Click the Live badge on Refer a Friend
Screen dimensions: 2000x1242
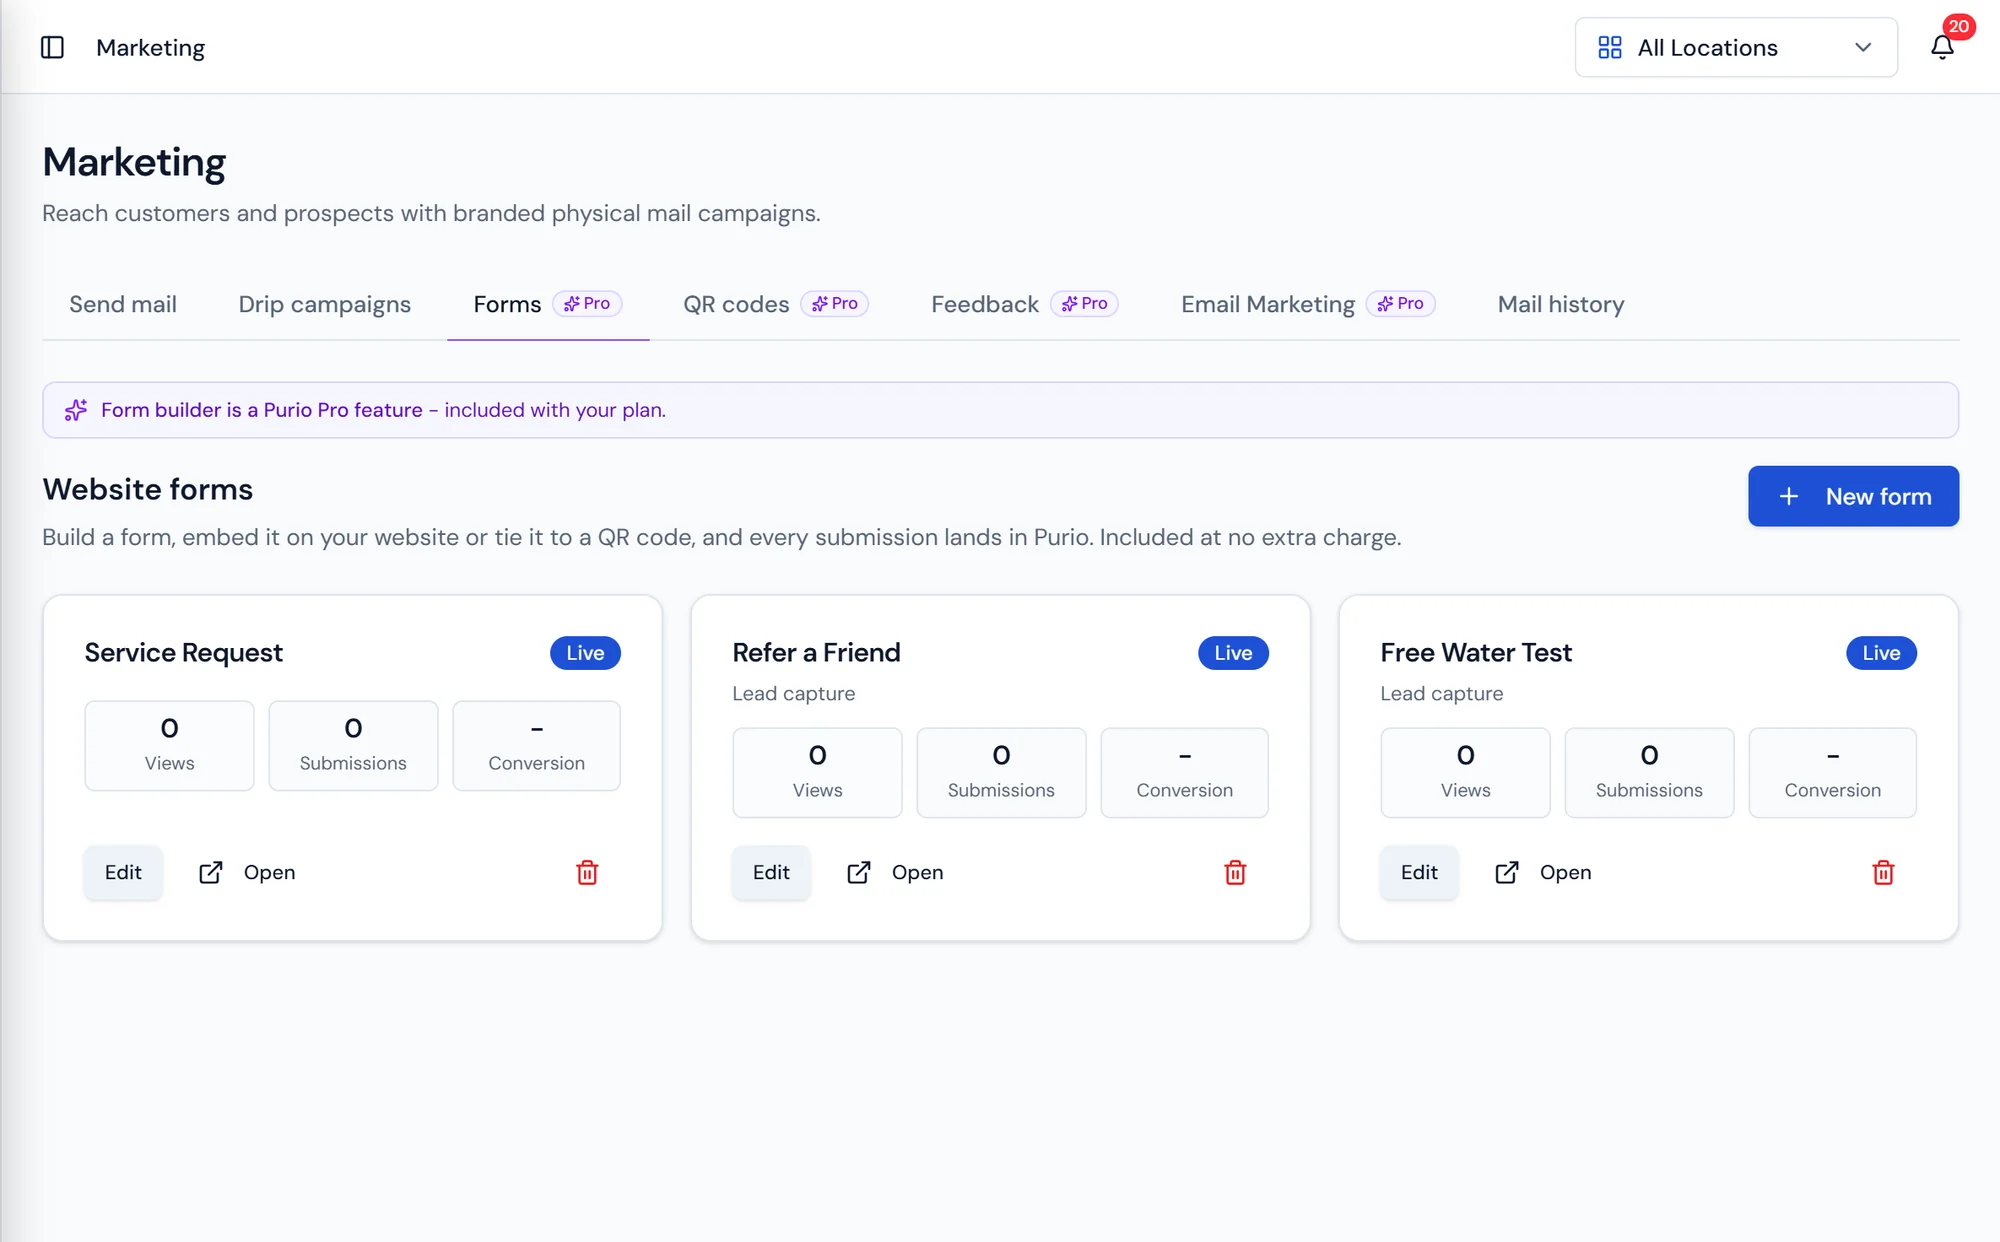click(x=1233, y=653)
